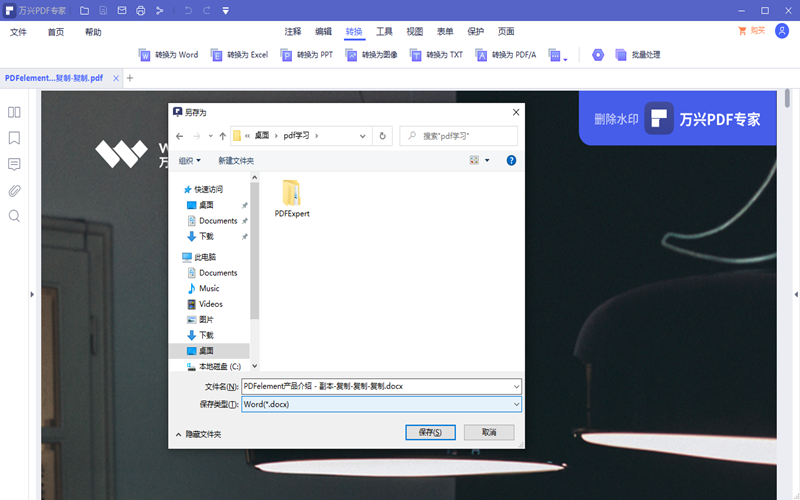This screenshot has height=500, width=800.
Task: Add a new document tab
Action: click(x=130, y=78)
